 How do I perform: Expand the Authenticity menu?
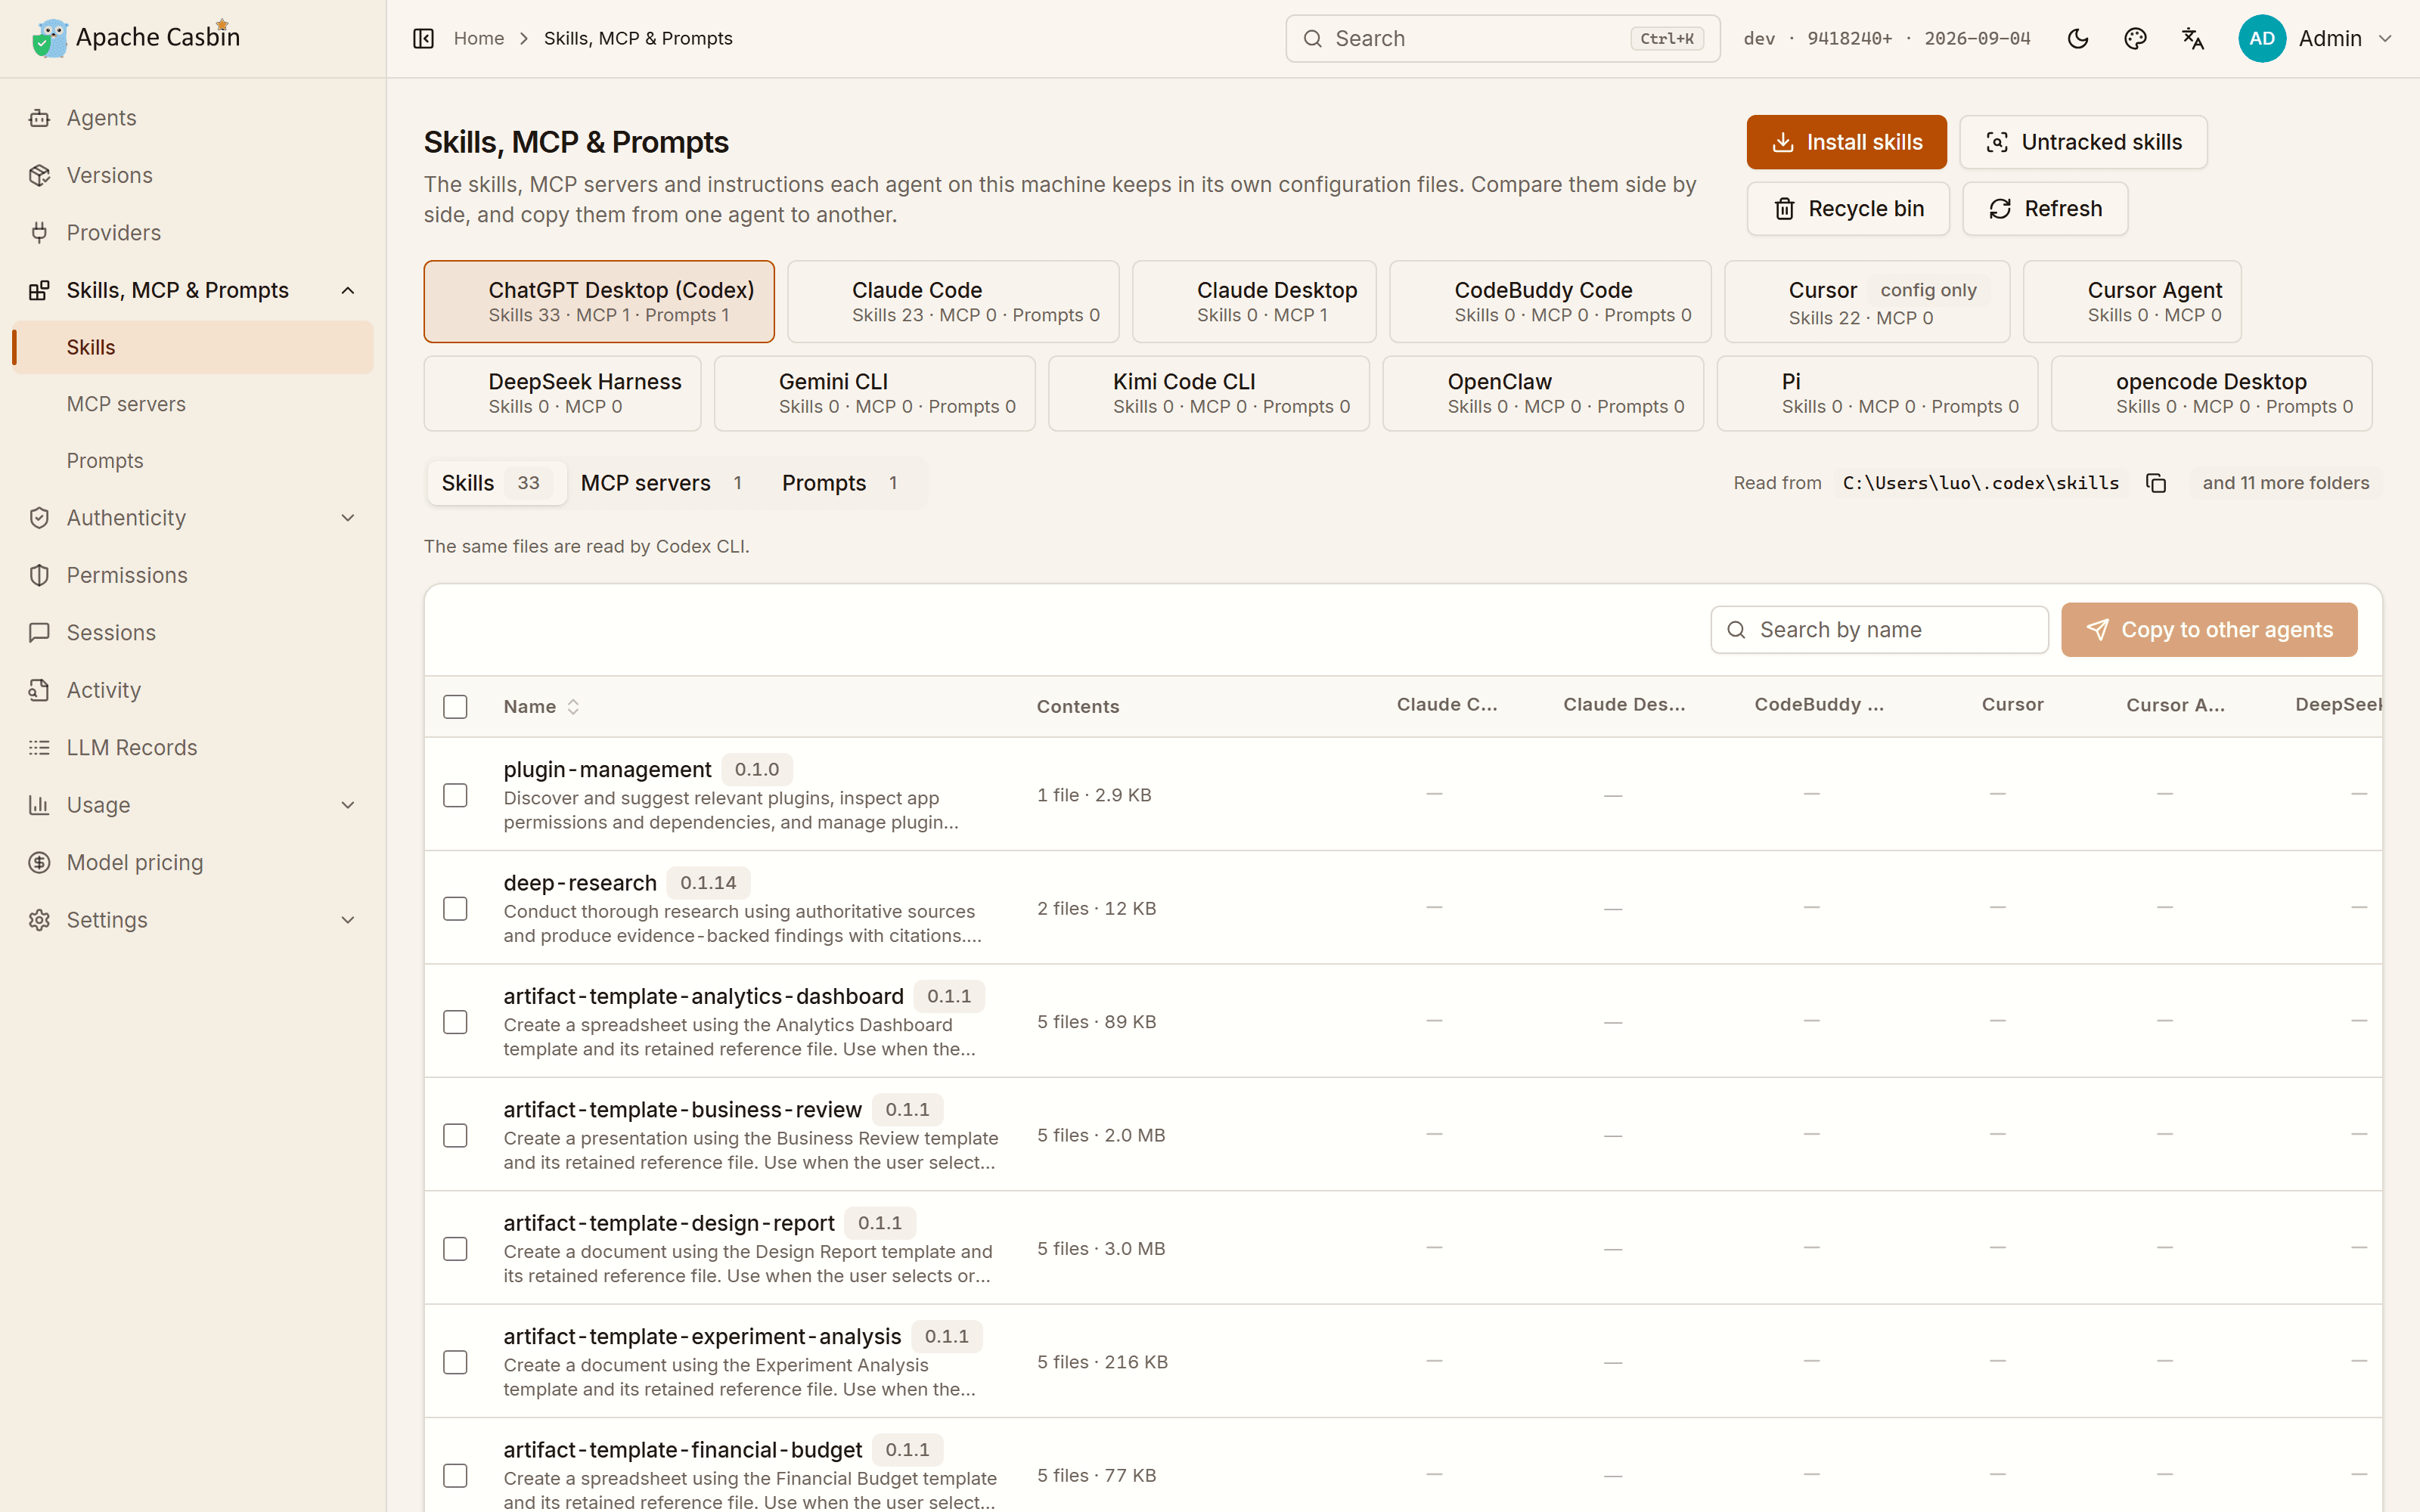193,518
